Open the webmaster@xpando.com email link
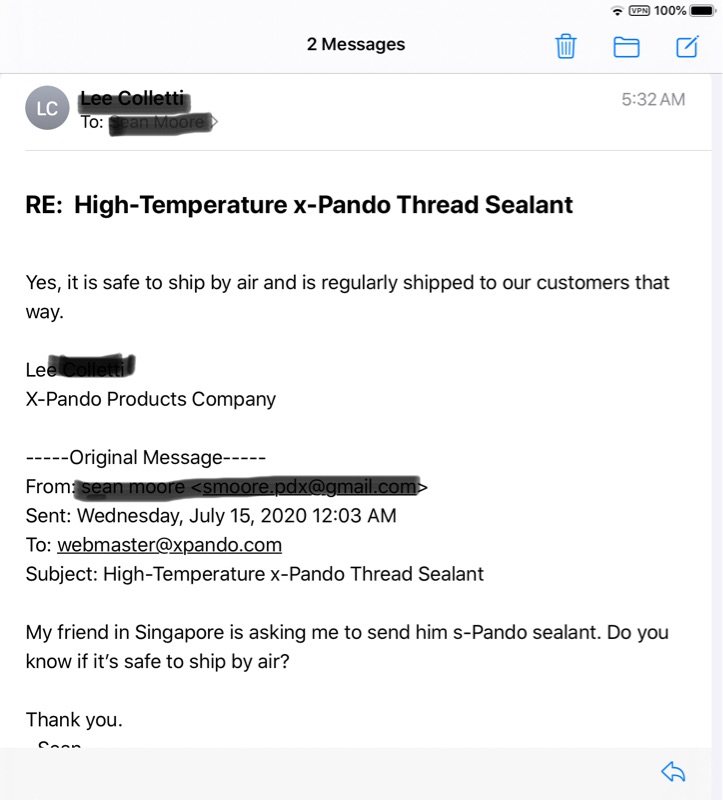 point(169,545)
